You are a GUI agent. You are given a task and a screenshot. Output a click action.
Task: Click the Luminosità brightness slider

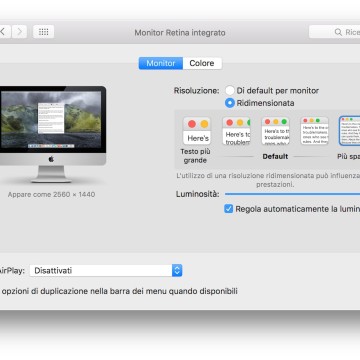point(292,194)
